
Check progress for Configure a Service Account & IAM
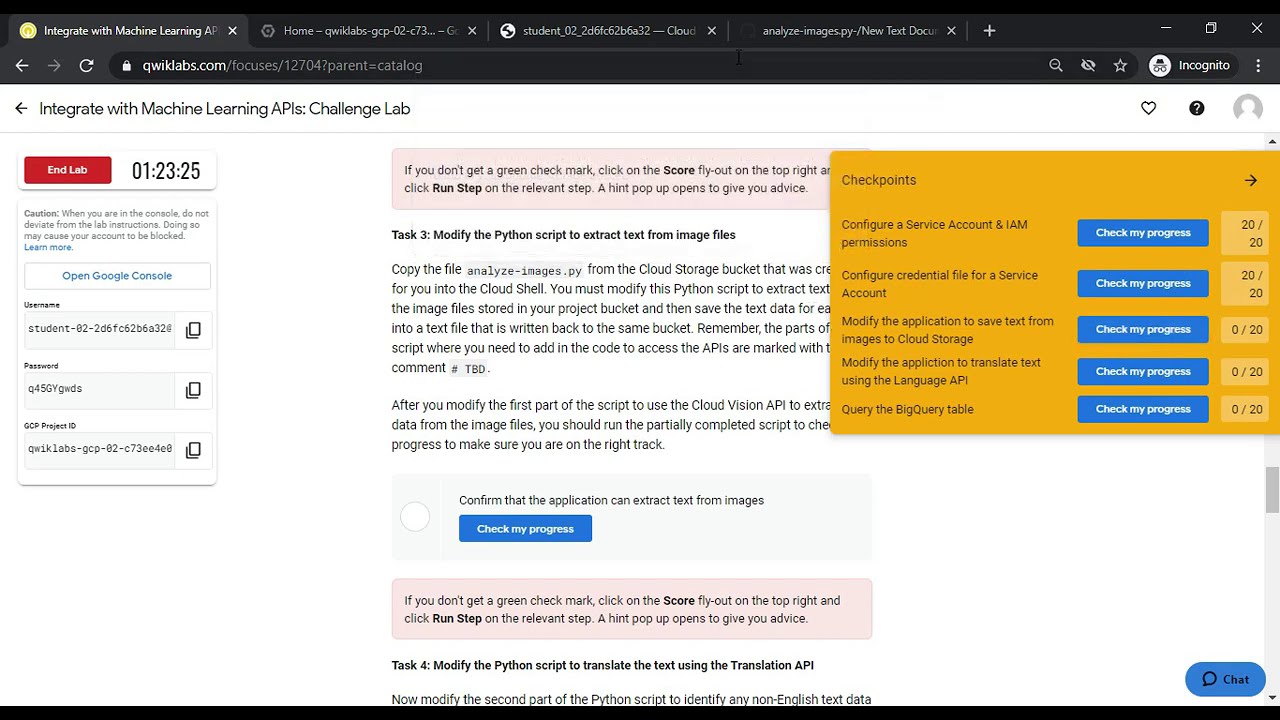pos(1143,233)
